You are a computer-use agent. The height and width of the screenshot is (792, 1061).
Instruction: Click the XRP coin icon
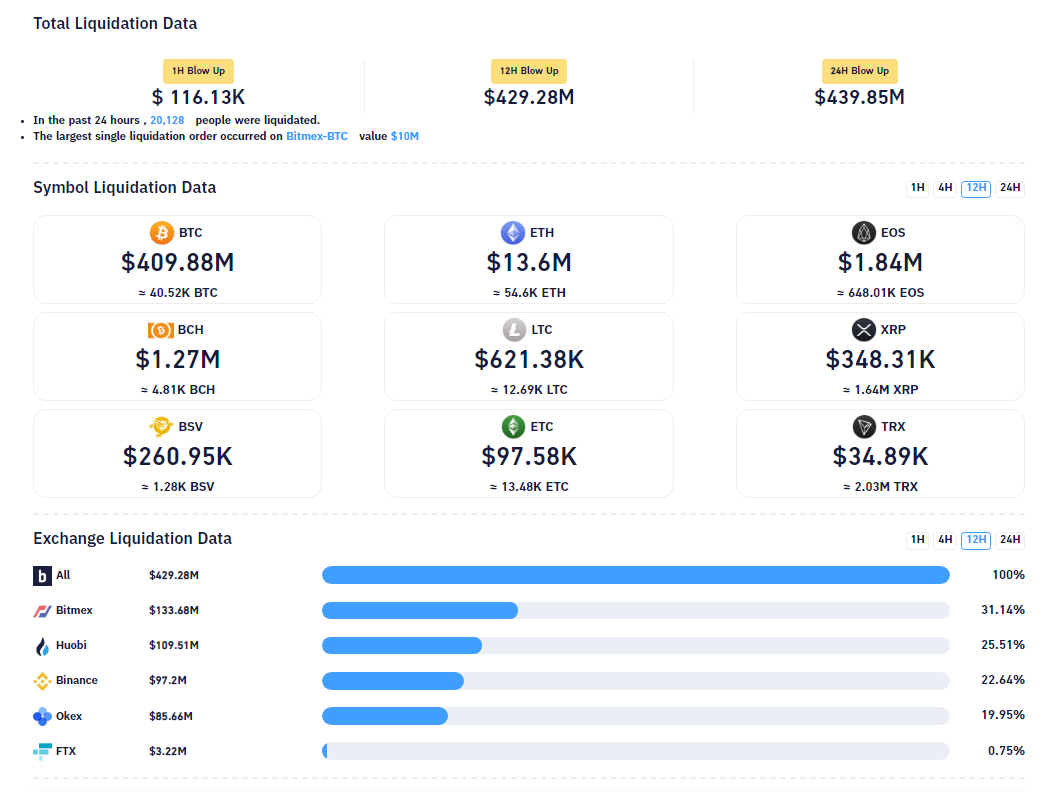(x=863, y=330)
